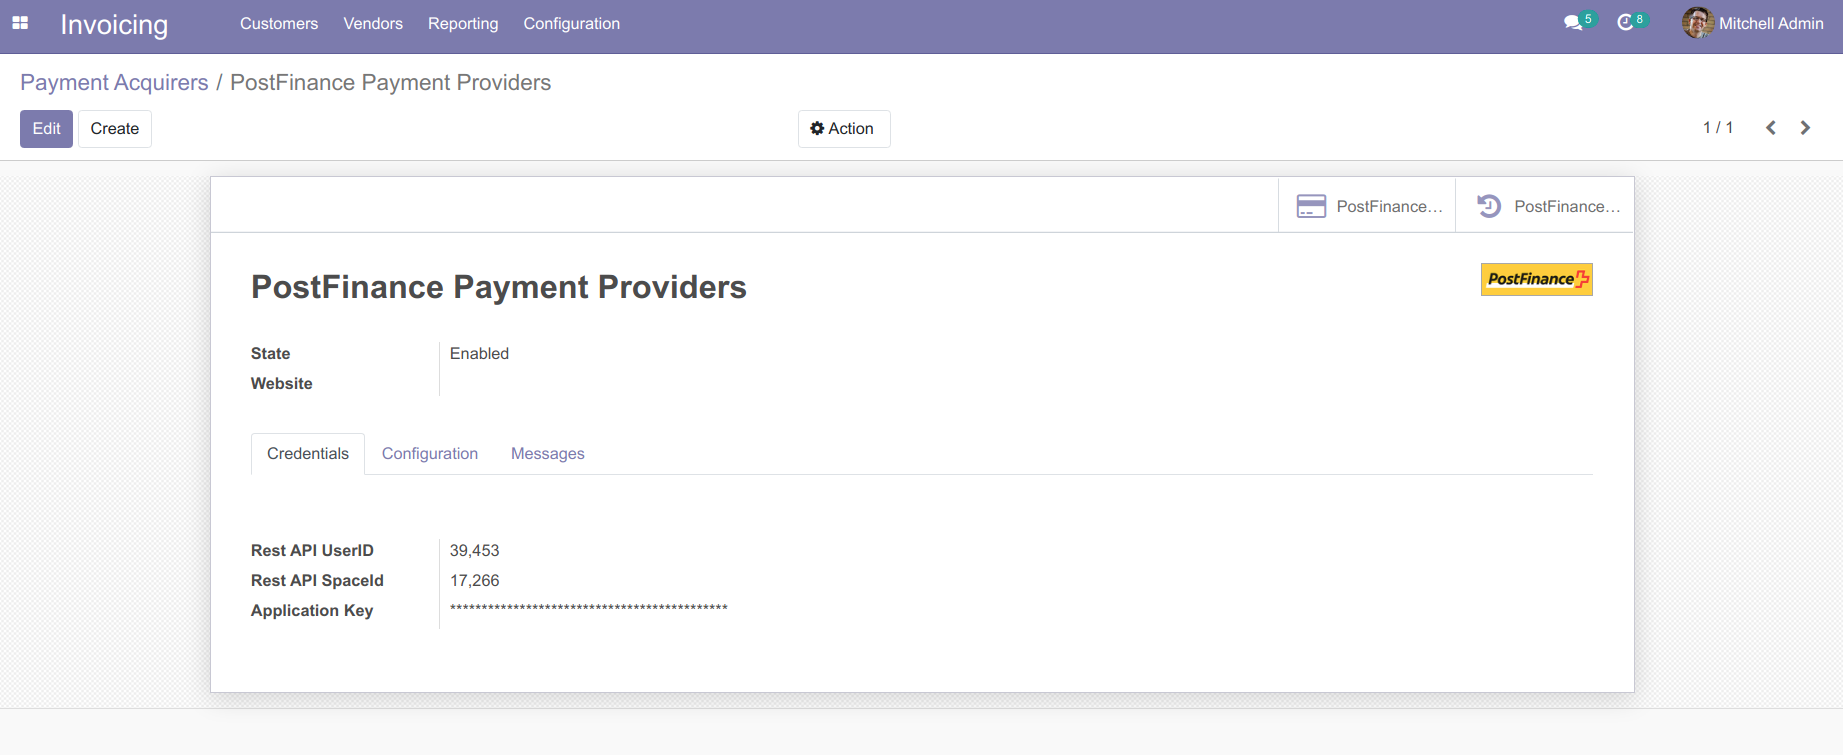
Task: Click the credit card PostFinance stat button
Action: tap(1367, 206)
